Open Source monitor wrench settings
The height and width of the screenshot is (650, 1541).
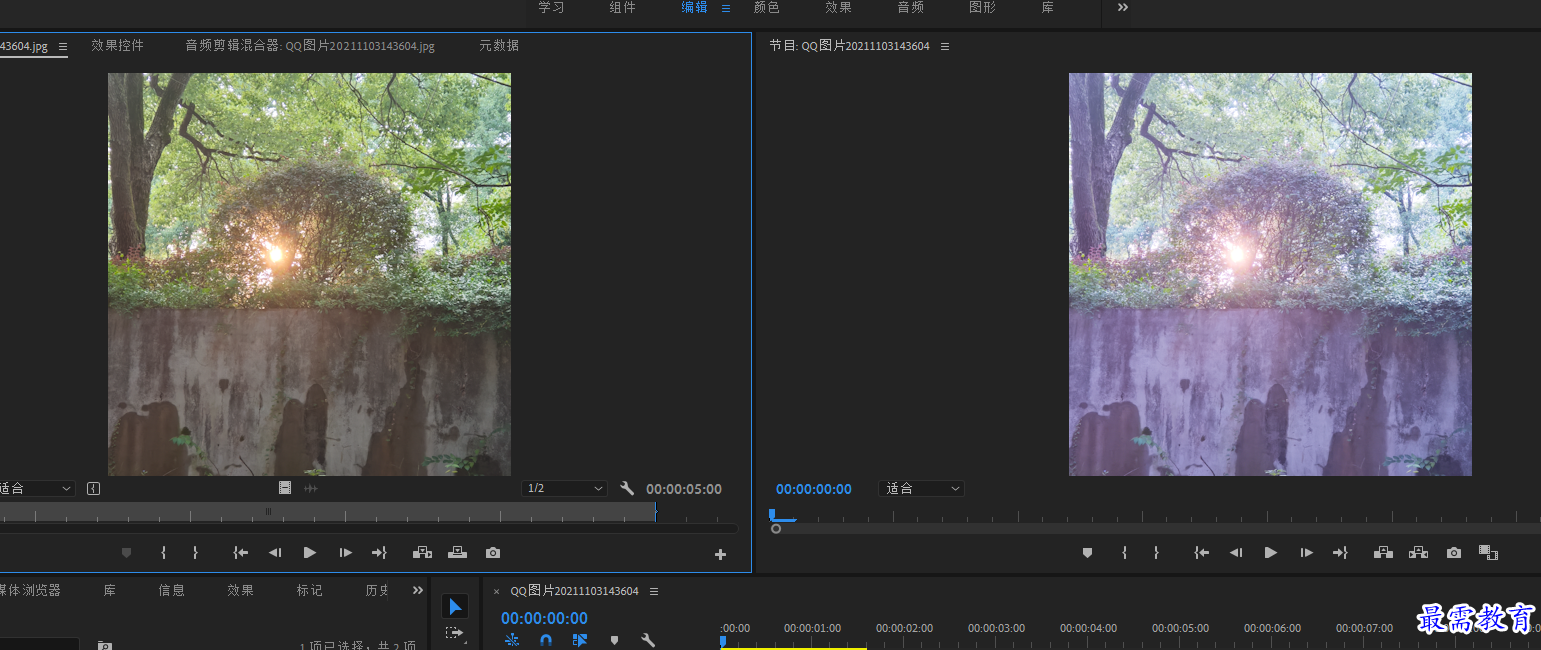[x=627, y=488]
